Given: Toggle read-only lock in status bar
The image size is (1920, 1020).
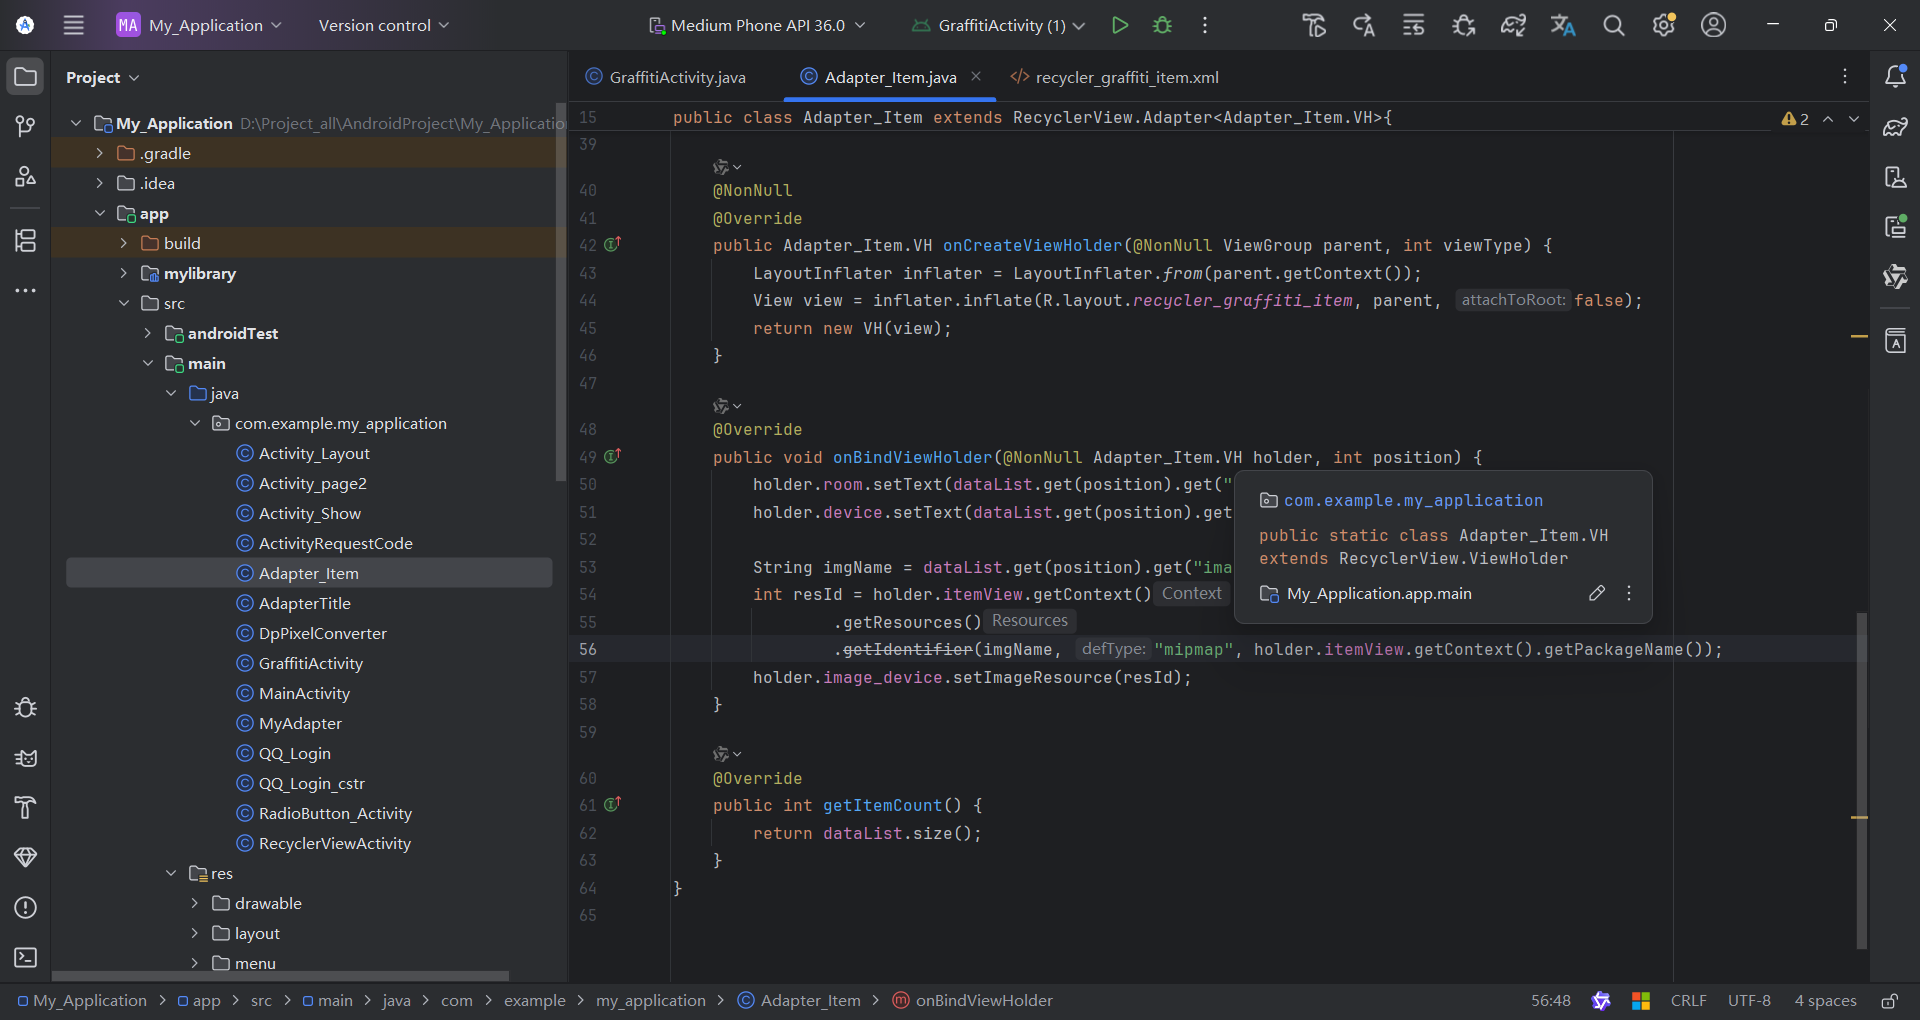Looking at the screenshot, I should [x=1889, y=1000].
